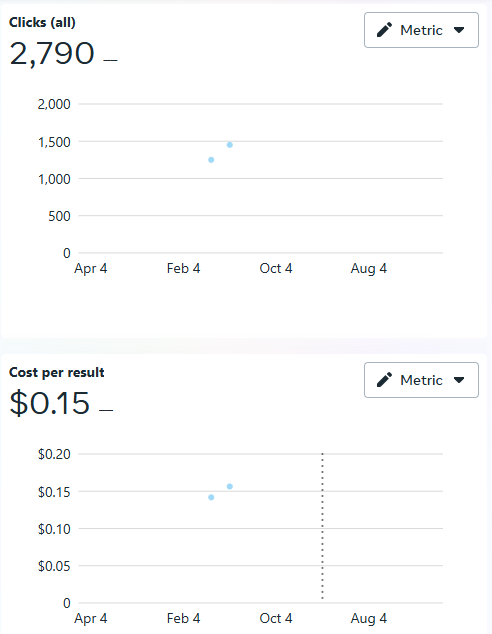This screenshot has width=492, height=634.
Task: Select the lower data point in Clicks chart
Action: pos(211,160)
